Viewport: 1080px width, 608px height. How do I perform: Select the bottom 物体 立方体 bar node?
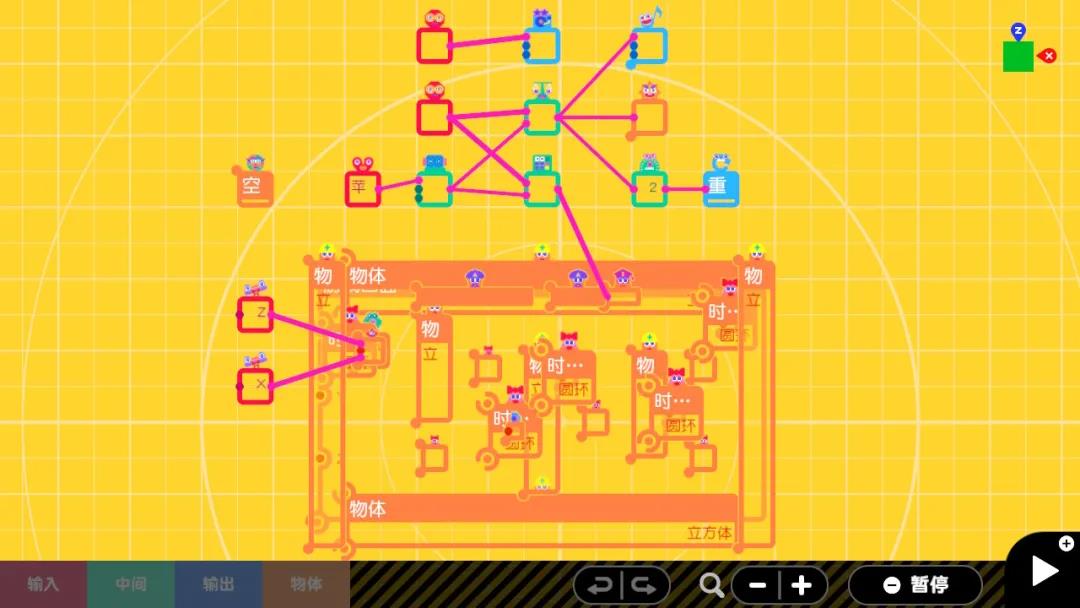pos(541,519)
